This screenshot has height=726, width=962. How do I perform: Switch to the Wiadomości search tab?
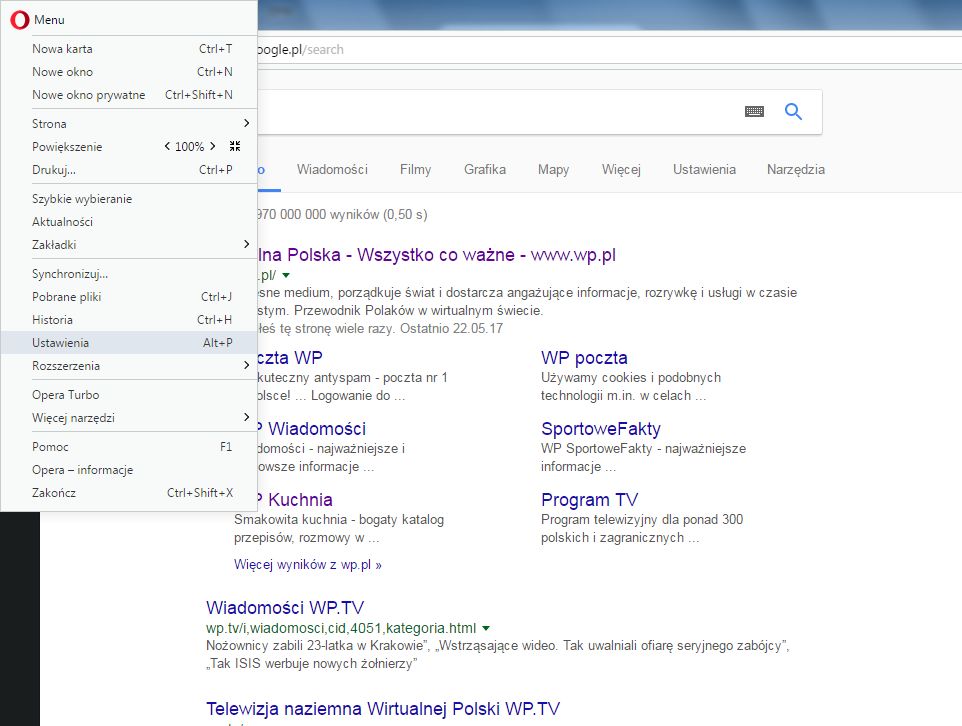(x=332, y=169)
